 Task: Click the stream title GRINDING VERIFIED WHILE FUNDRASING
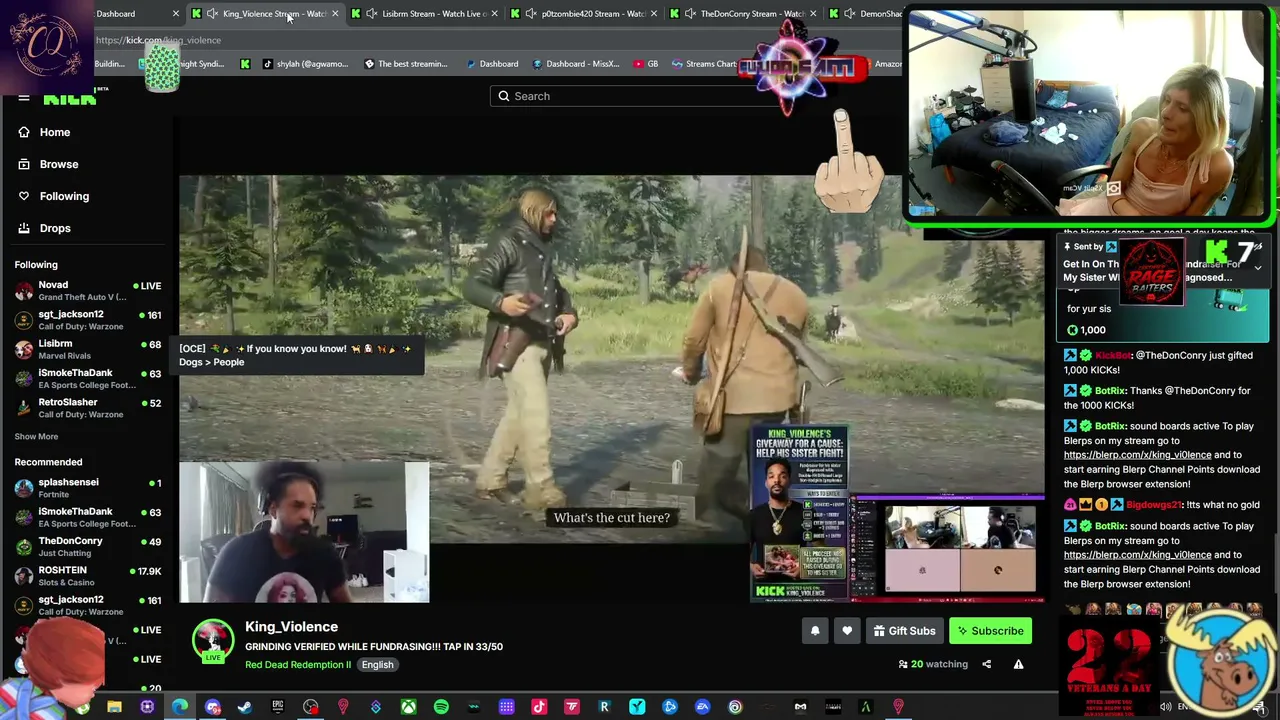point(374,647)
